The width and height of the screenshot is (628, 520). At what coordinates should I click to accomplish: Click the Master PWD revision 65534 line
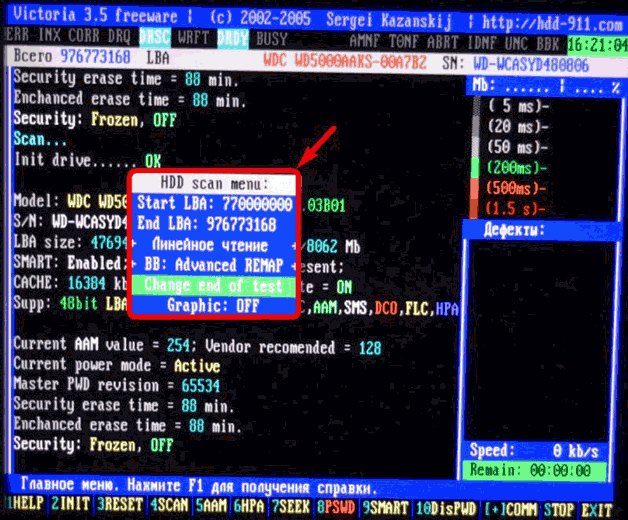tap(117, 385)
